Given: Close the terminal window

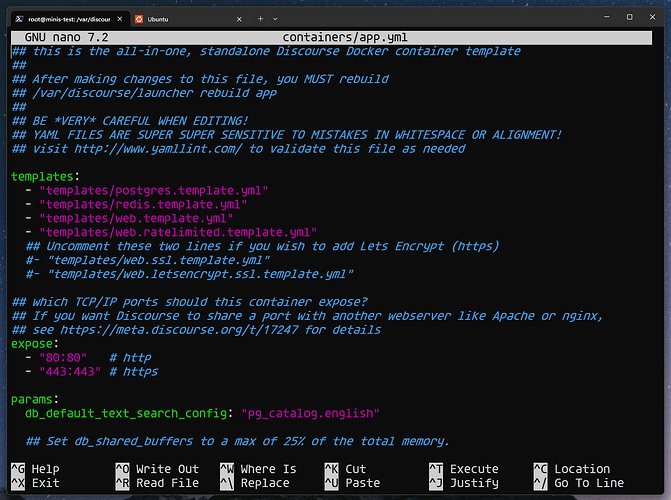Looking at the screenshot, I should point(652,17).
